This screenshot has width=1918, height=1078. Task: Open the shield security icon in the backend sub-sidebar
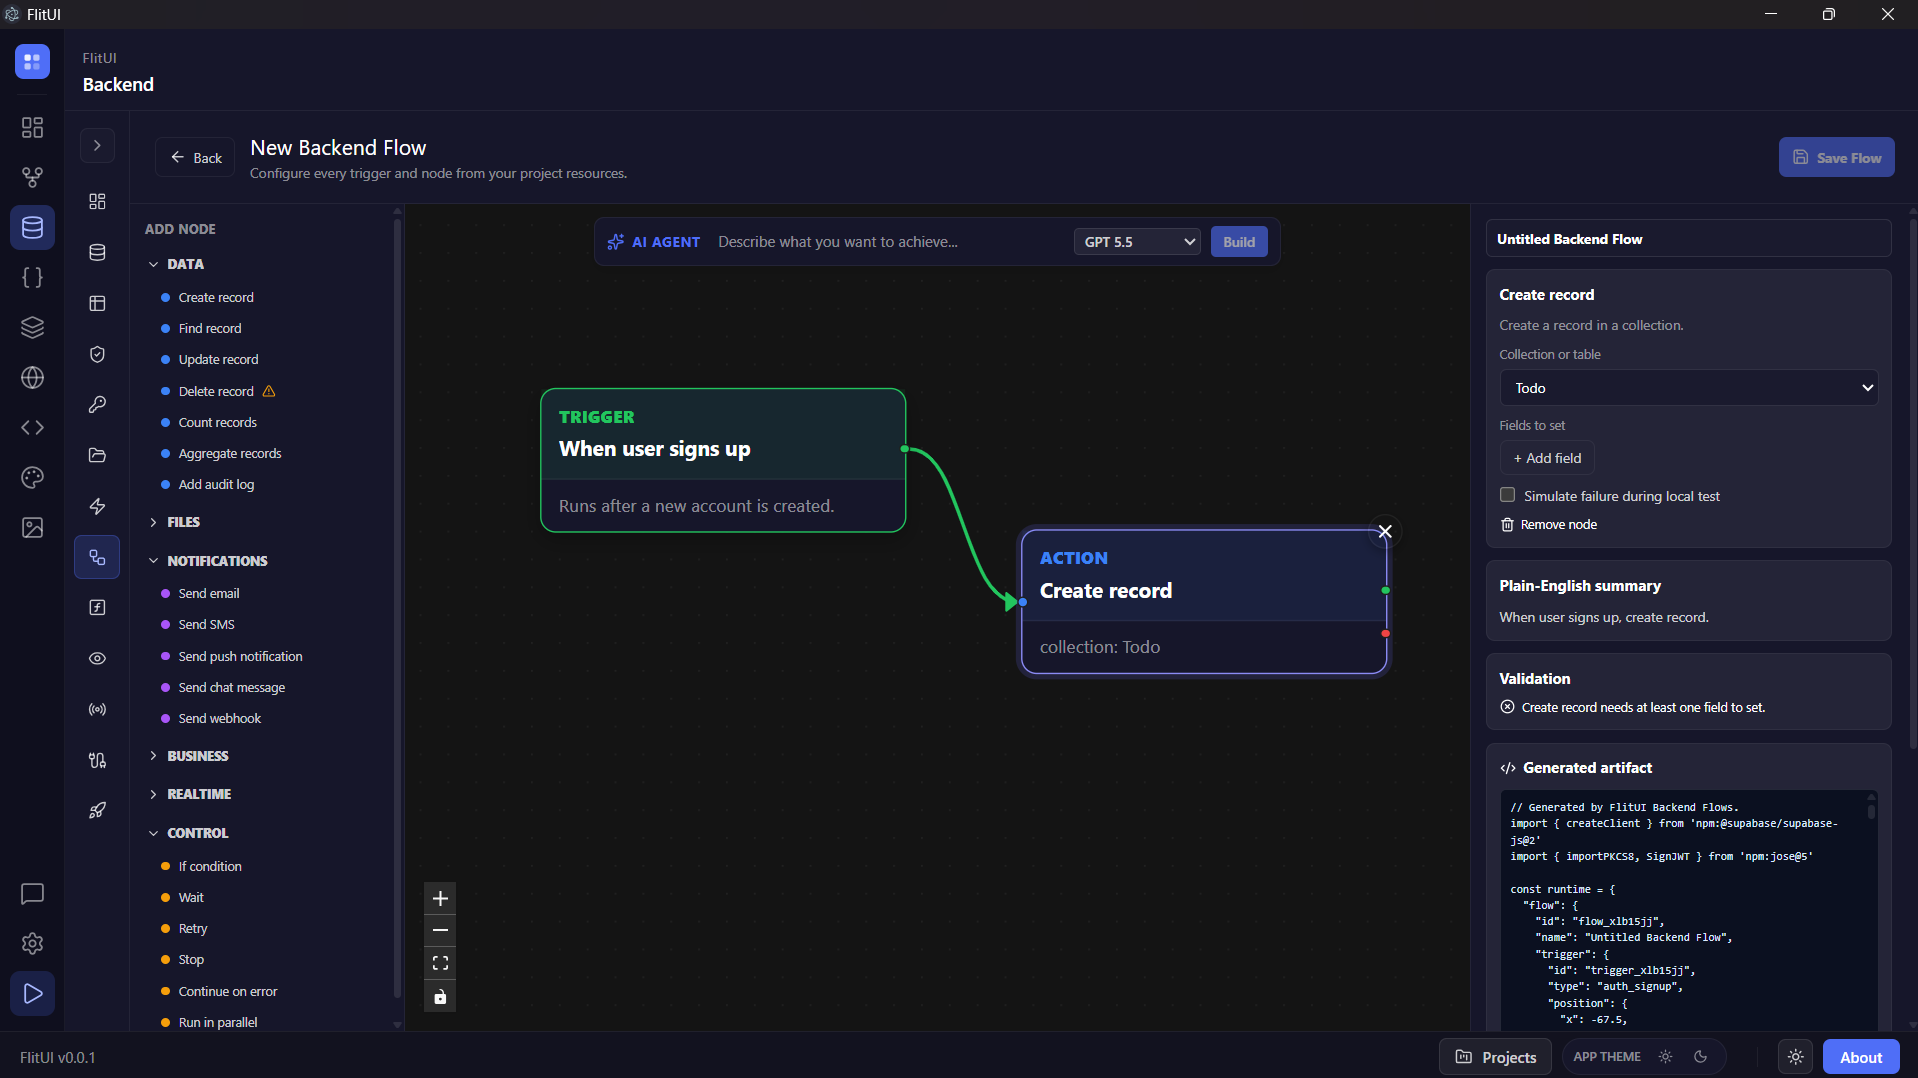[97, 354]
